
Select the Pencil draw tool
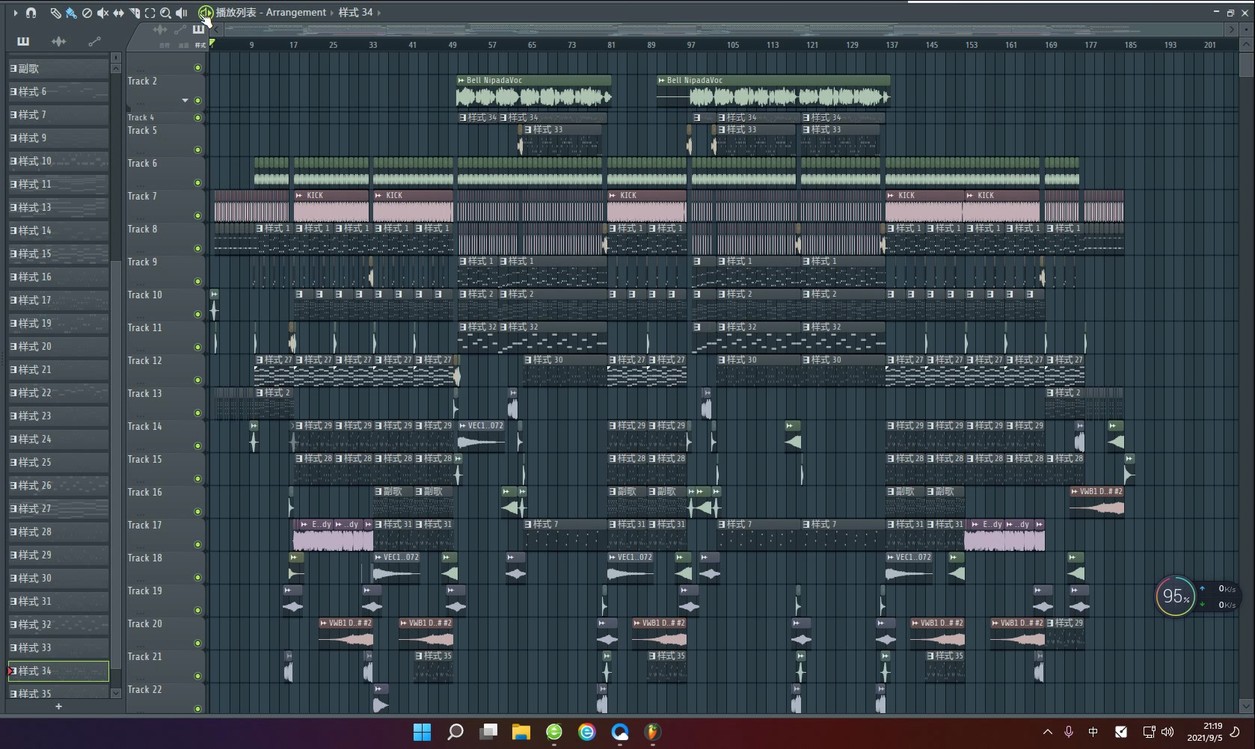click(x=55, y=13)
